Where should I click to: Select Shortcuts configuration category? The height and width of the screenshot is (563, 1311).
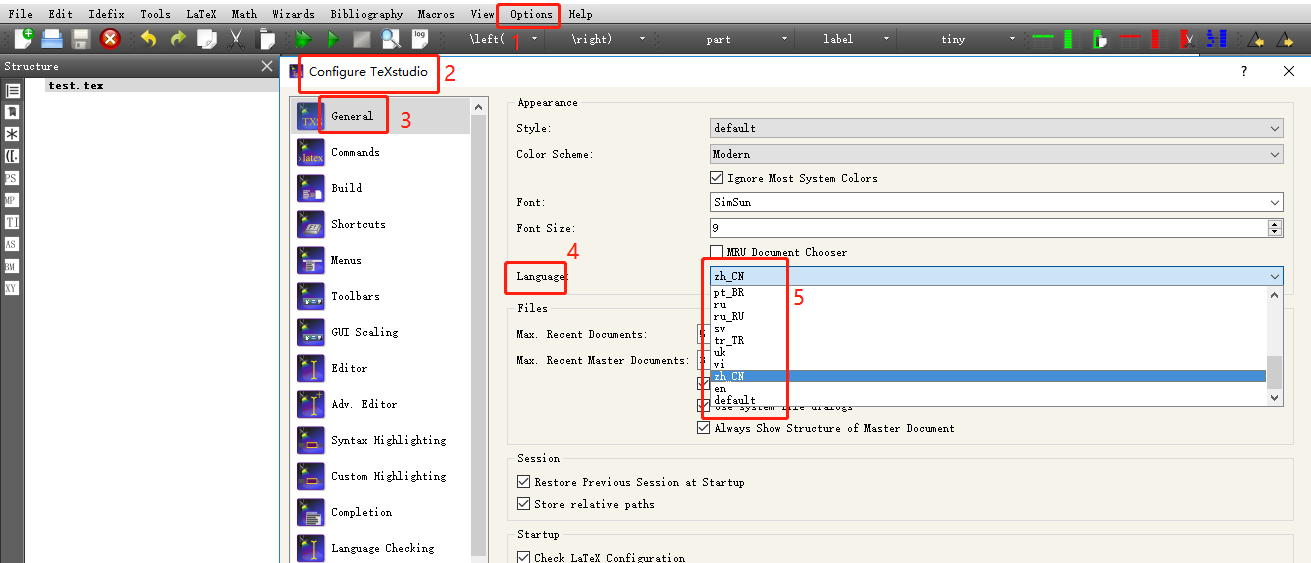[382, 224]
